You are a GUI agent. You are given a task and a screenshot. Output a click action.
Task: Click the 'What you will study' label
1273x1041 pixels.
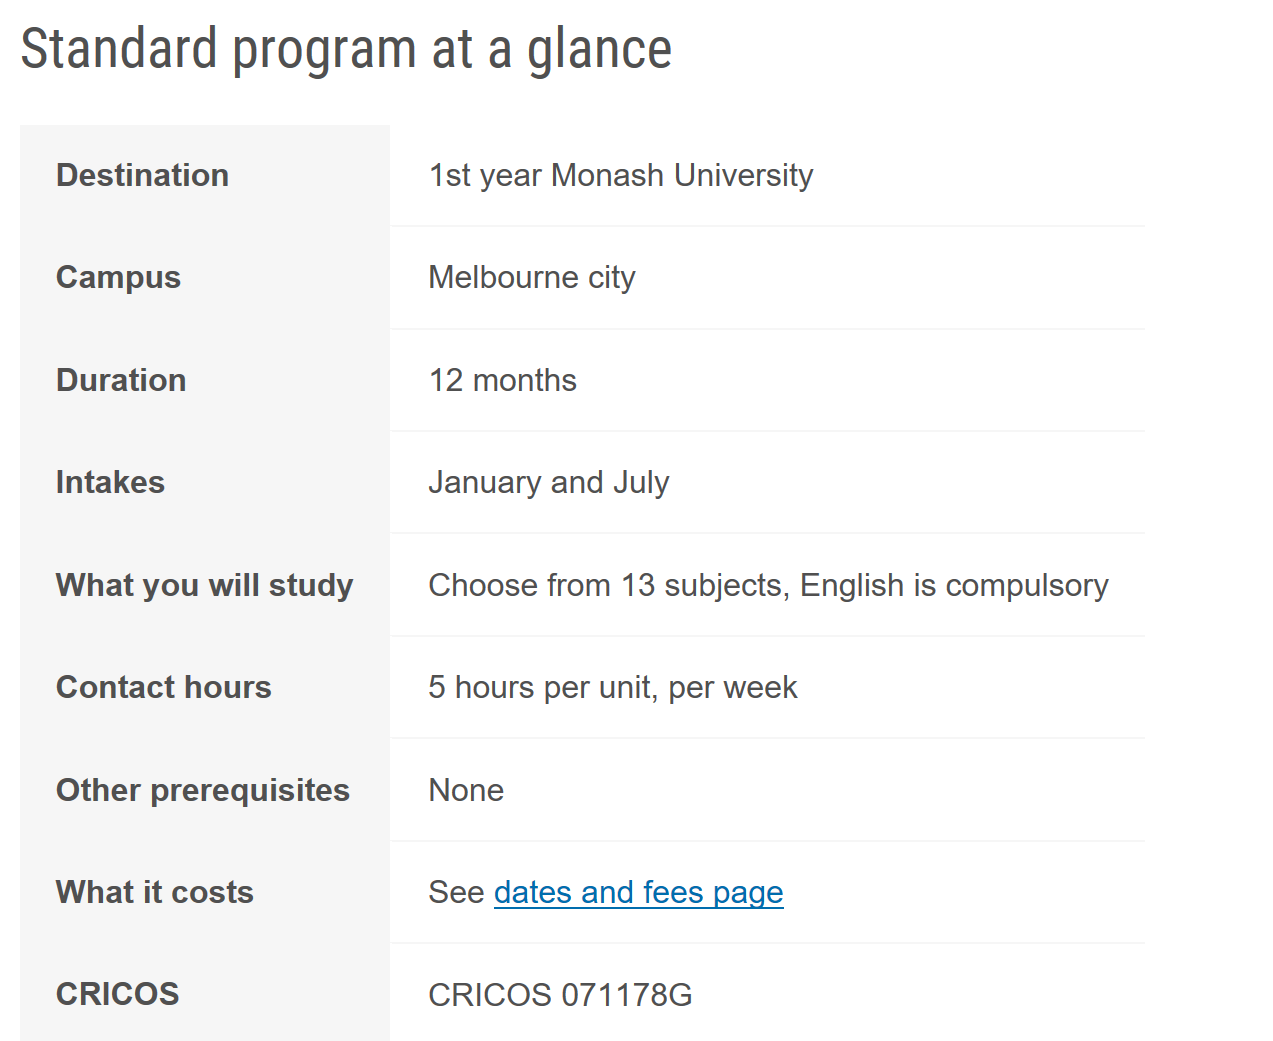[204, 585]
